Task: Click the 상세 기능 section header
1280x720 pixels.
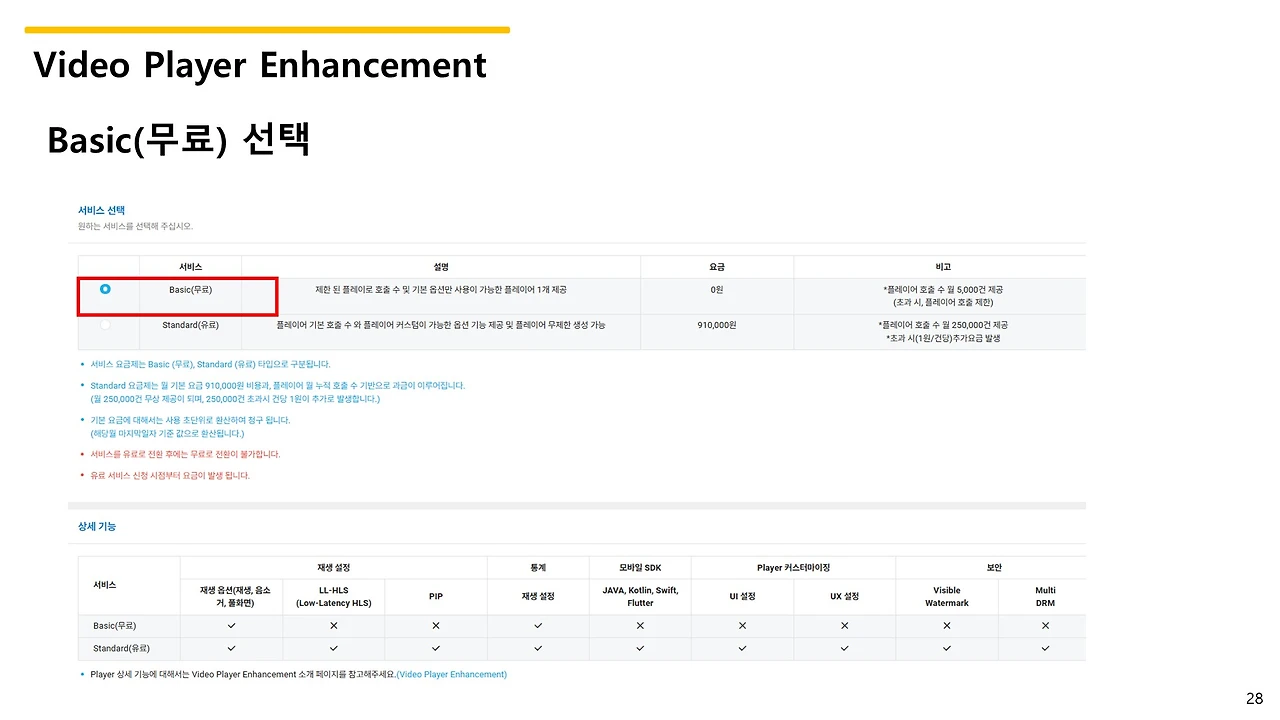Action: click(x=96, y=525)
